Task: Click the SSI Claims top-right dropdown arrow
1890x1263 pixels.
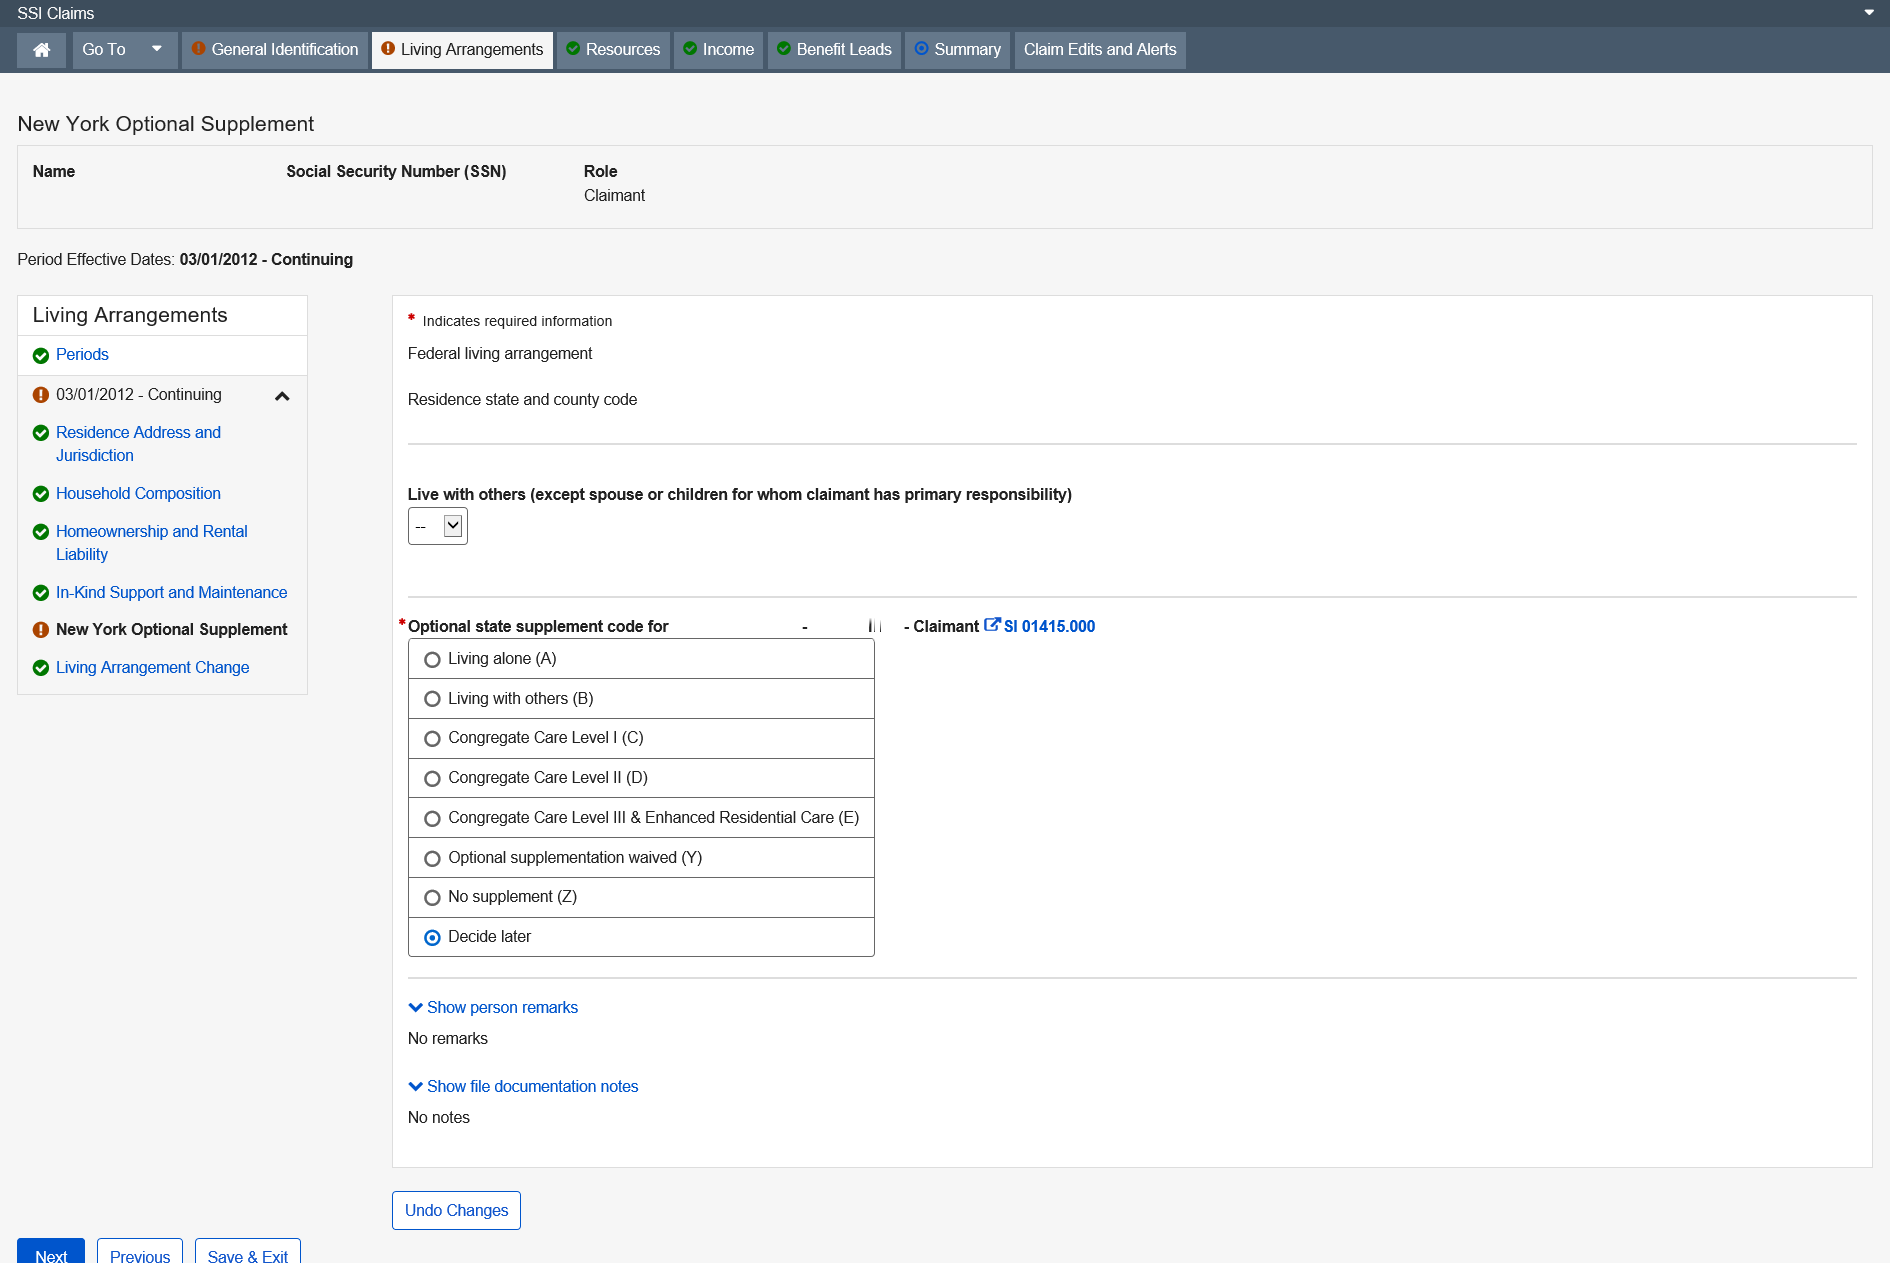Action: [1869, 13]
